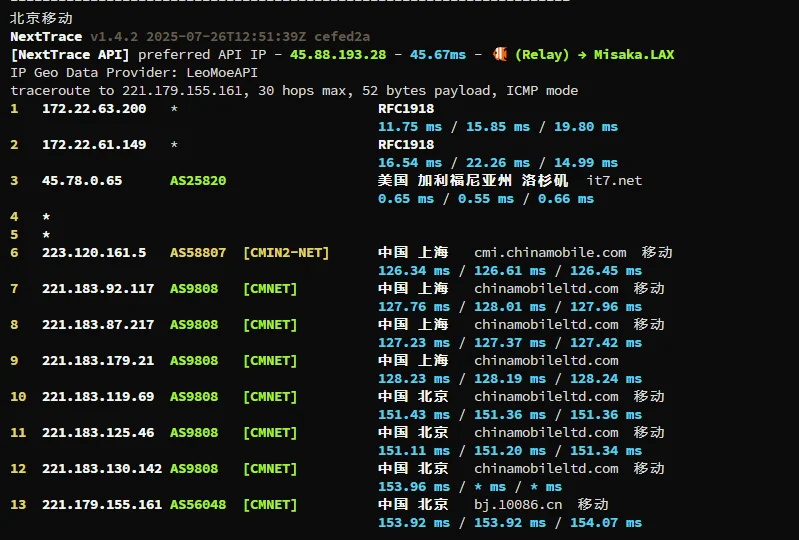Click the [CMIN2-NET] network tag
The width and height of the screenshot is (799, 540).
pos(286,253)
